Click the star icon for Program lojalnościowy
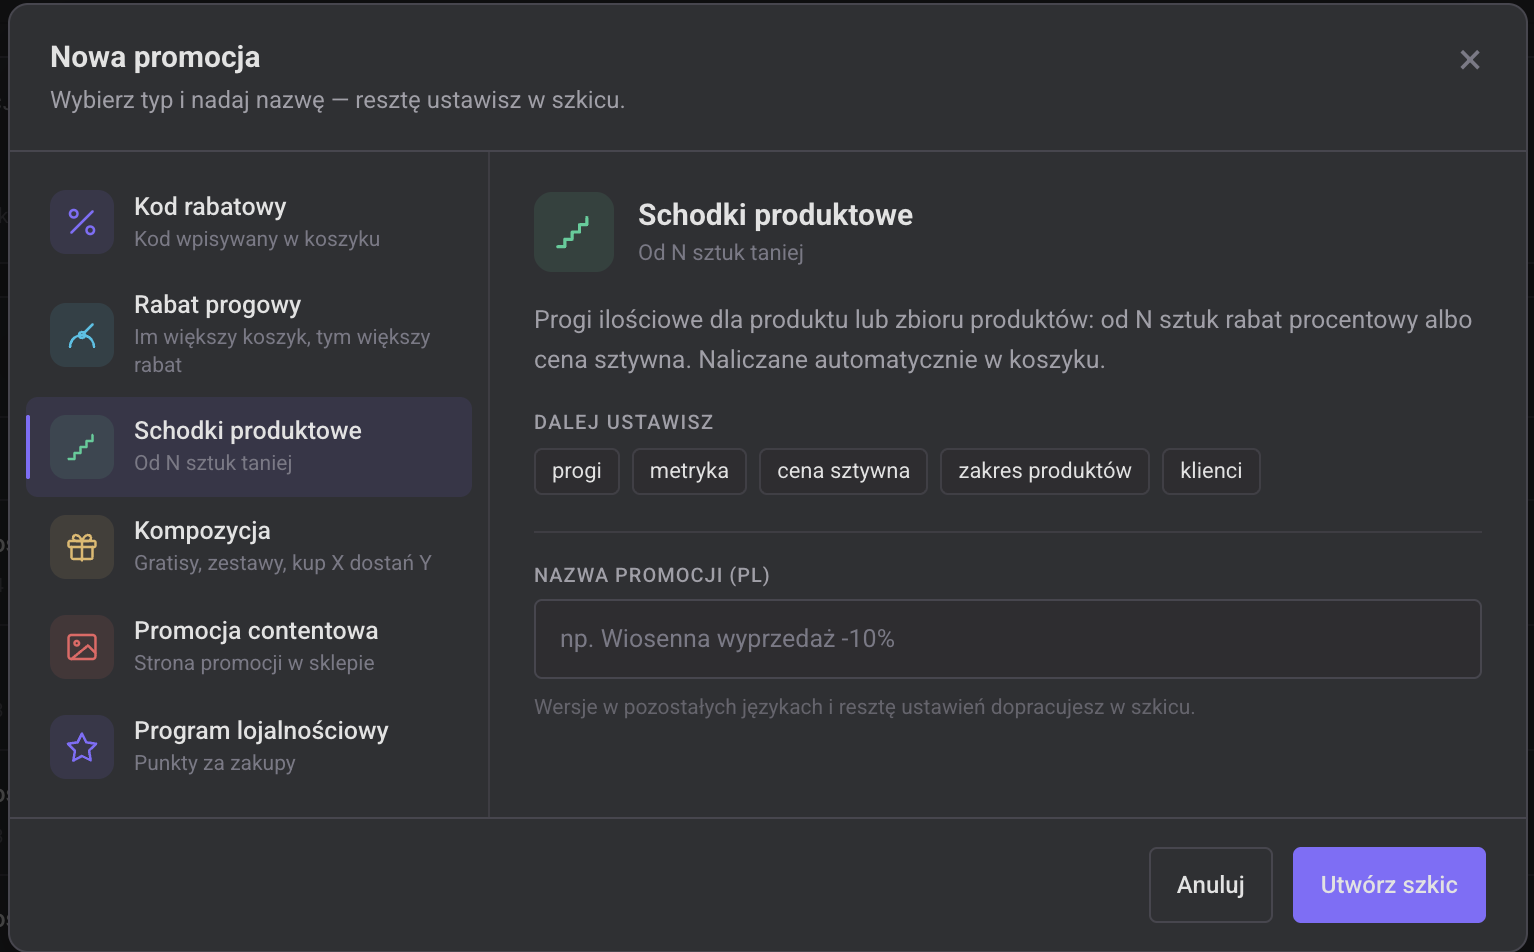This screenshot has height=952, width=1534. click(x=82, y=747)
